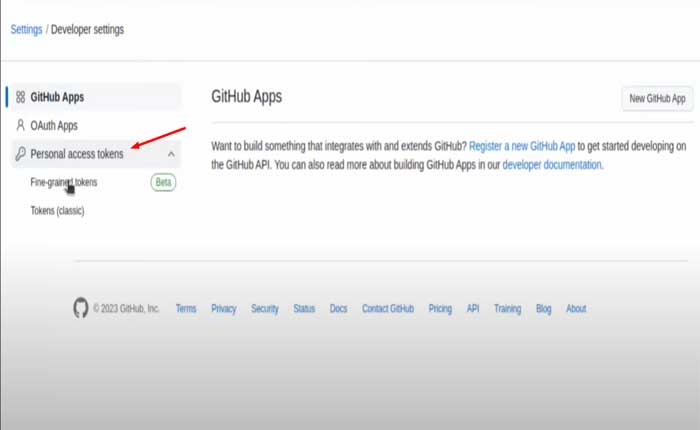The height and width of the screenshot is (430, 700).
Task: Open the Blog footer link
Action: point(543,309)
